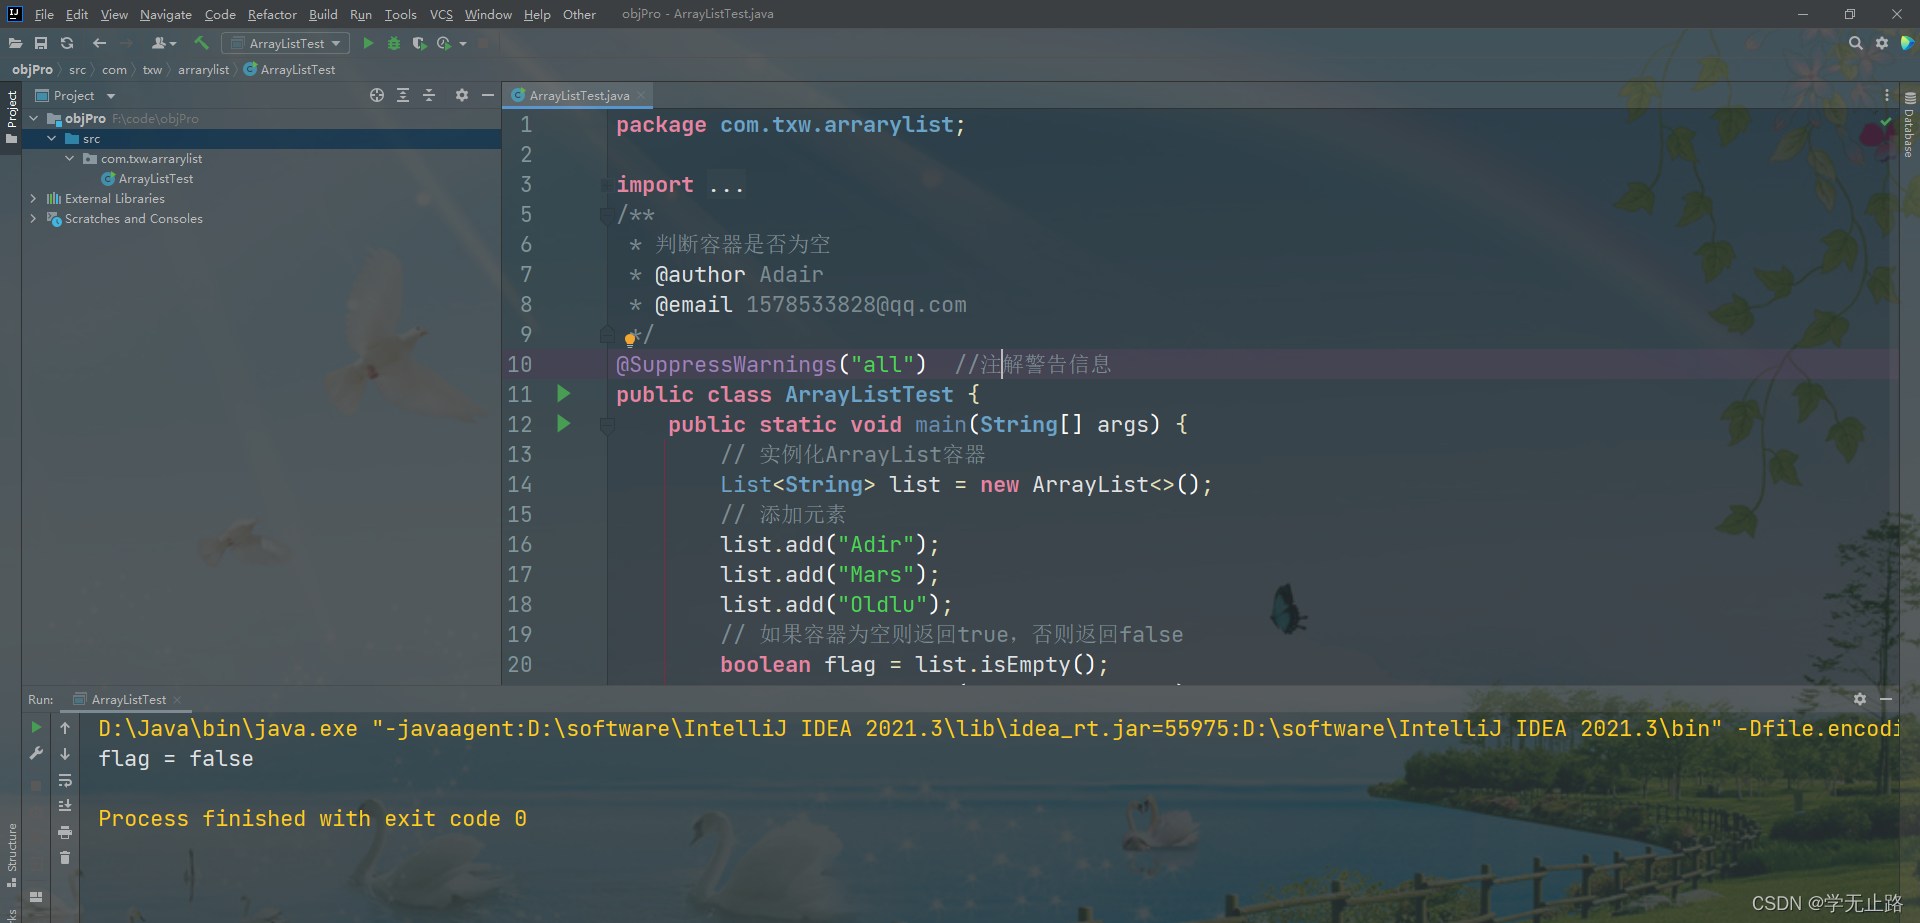
Task: Fold the import block on line 3
Action: [x=606, y=185]
